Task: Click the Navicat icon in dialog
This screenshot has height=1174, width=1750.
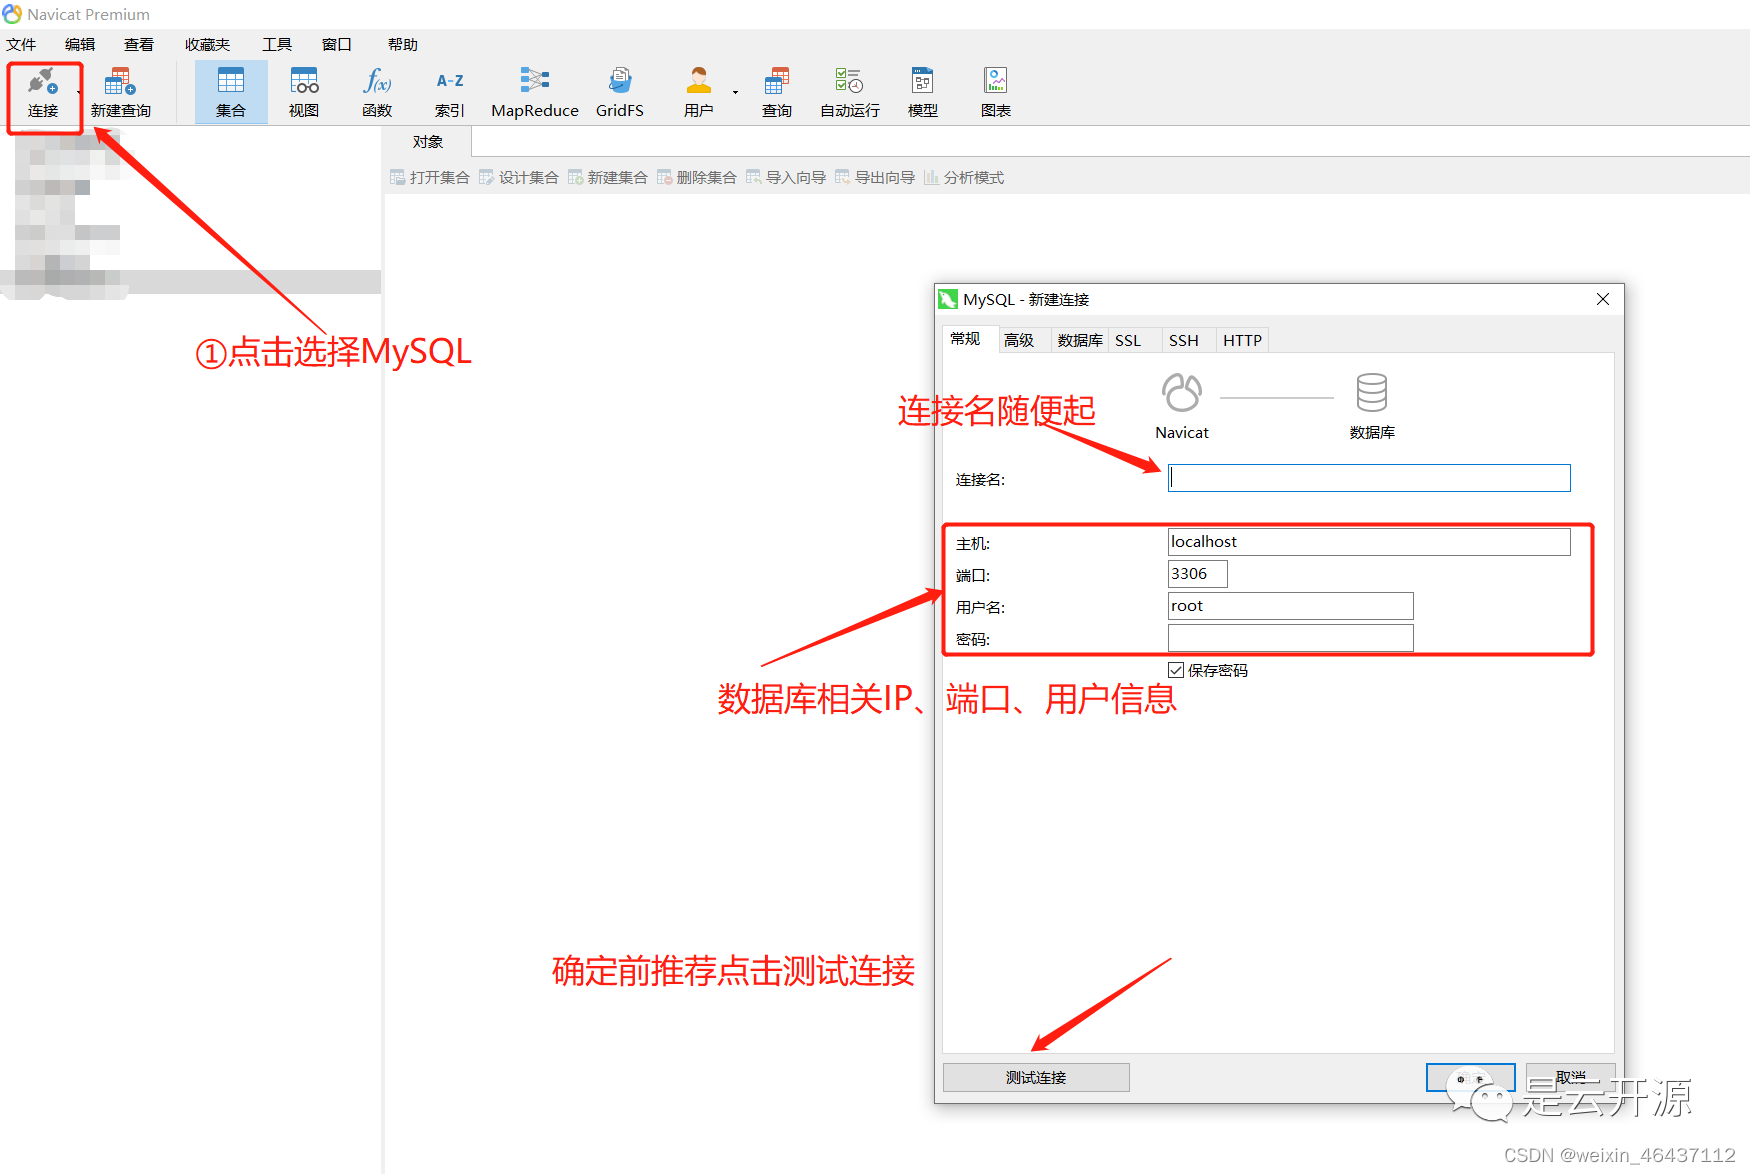Action: [1182, 393]
